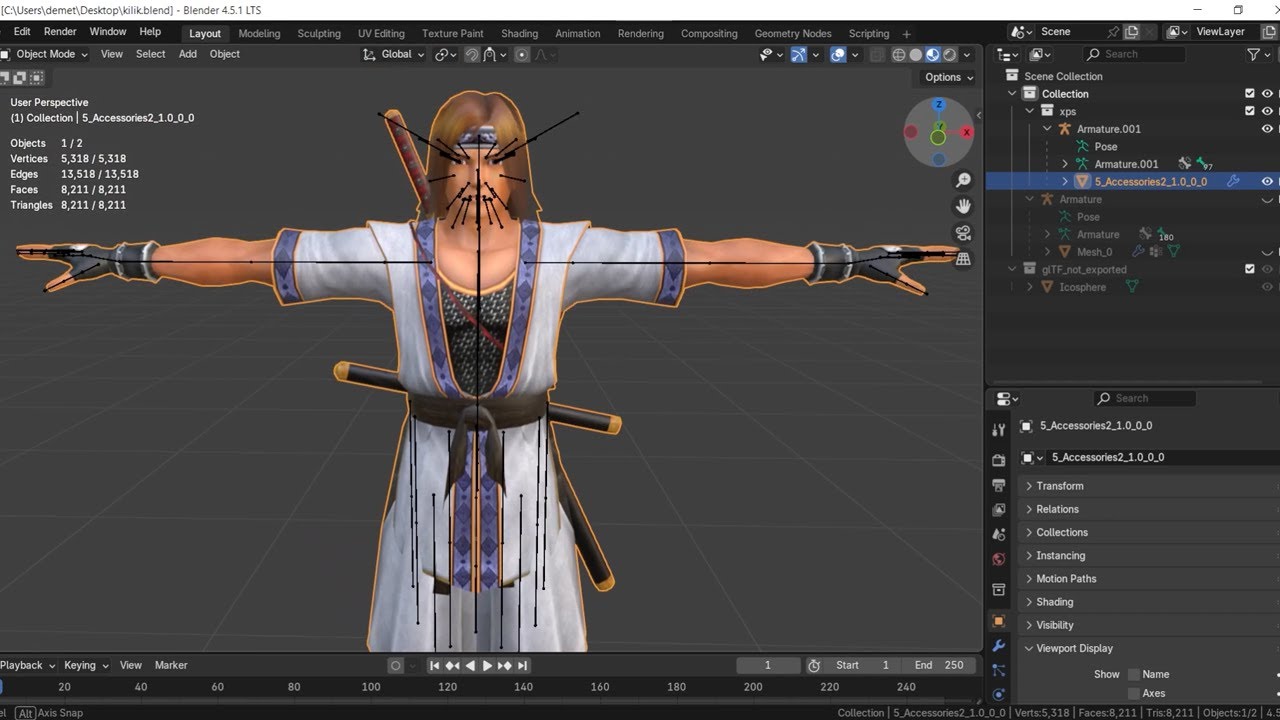This screenshot has height=720, width=1280.
Task: Open the Physics properties tab icon
Action: (x=998, y=694)
